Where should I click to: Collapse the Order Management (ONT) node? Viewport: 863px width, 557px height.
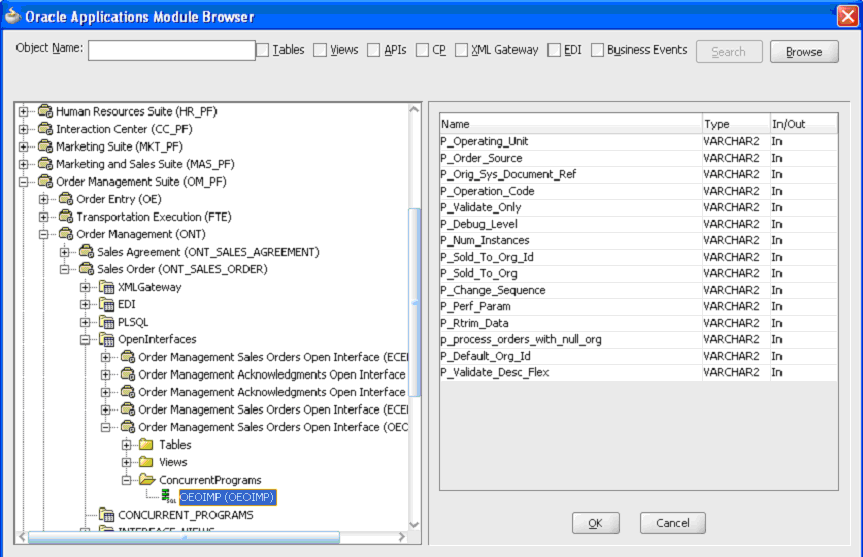44,234
